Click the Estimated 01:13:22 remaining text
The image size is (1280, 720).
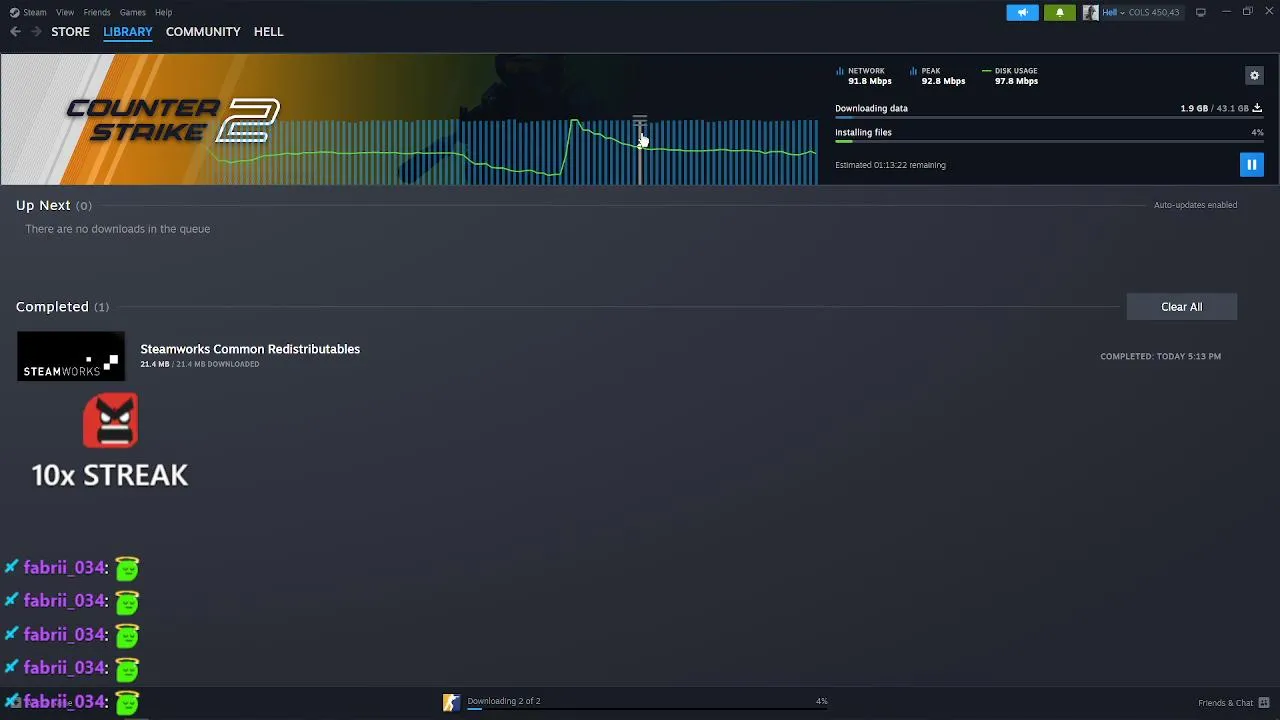coord(890,165)
